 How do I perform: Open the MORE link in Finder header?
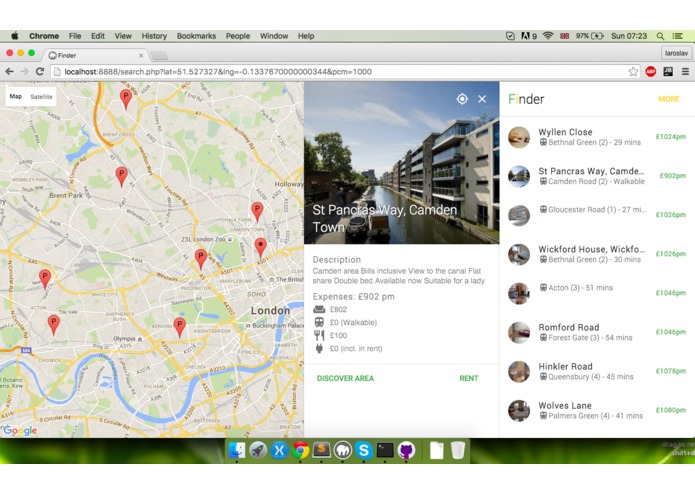coord(668,99)
